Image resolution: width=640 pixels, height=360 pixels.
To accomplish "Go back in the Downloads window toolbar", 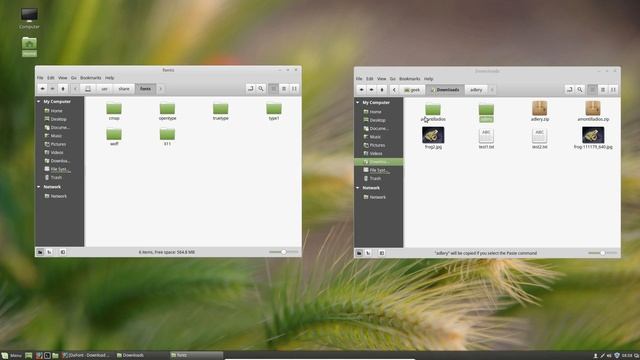I will click(361, 90).
